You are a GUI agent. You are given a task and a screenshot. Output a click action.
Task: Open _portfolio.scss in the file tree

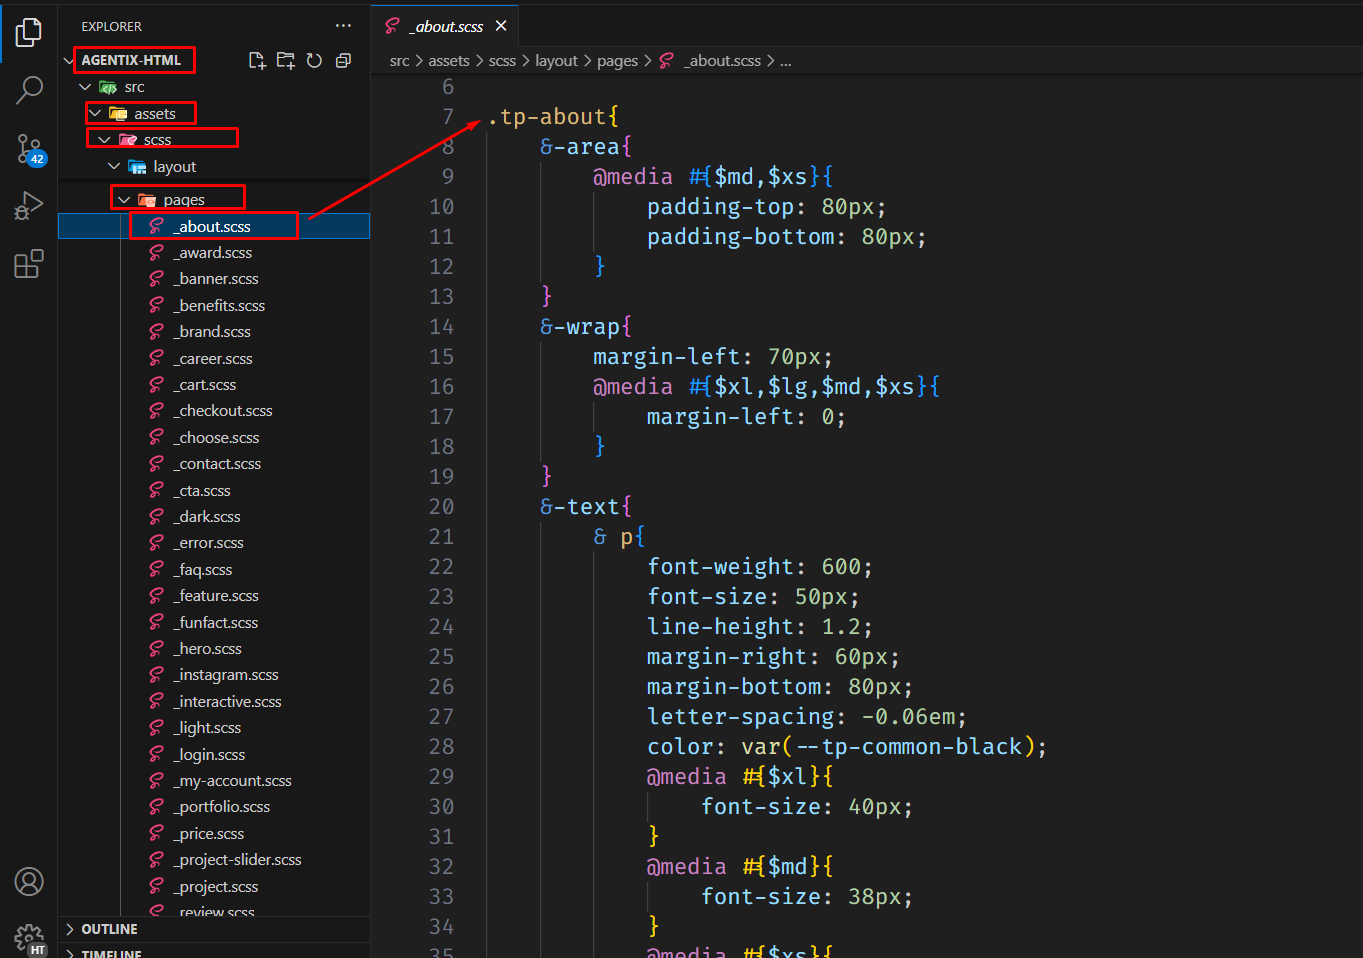[224, 807]
